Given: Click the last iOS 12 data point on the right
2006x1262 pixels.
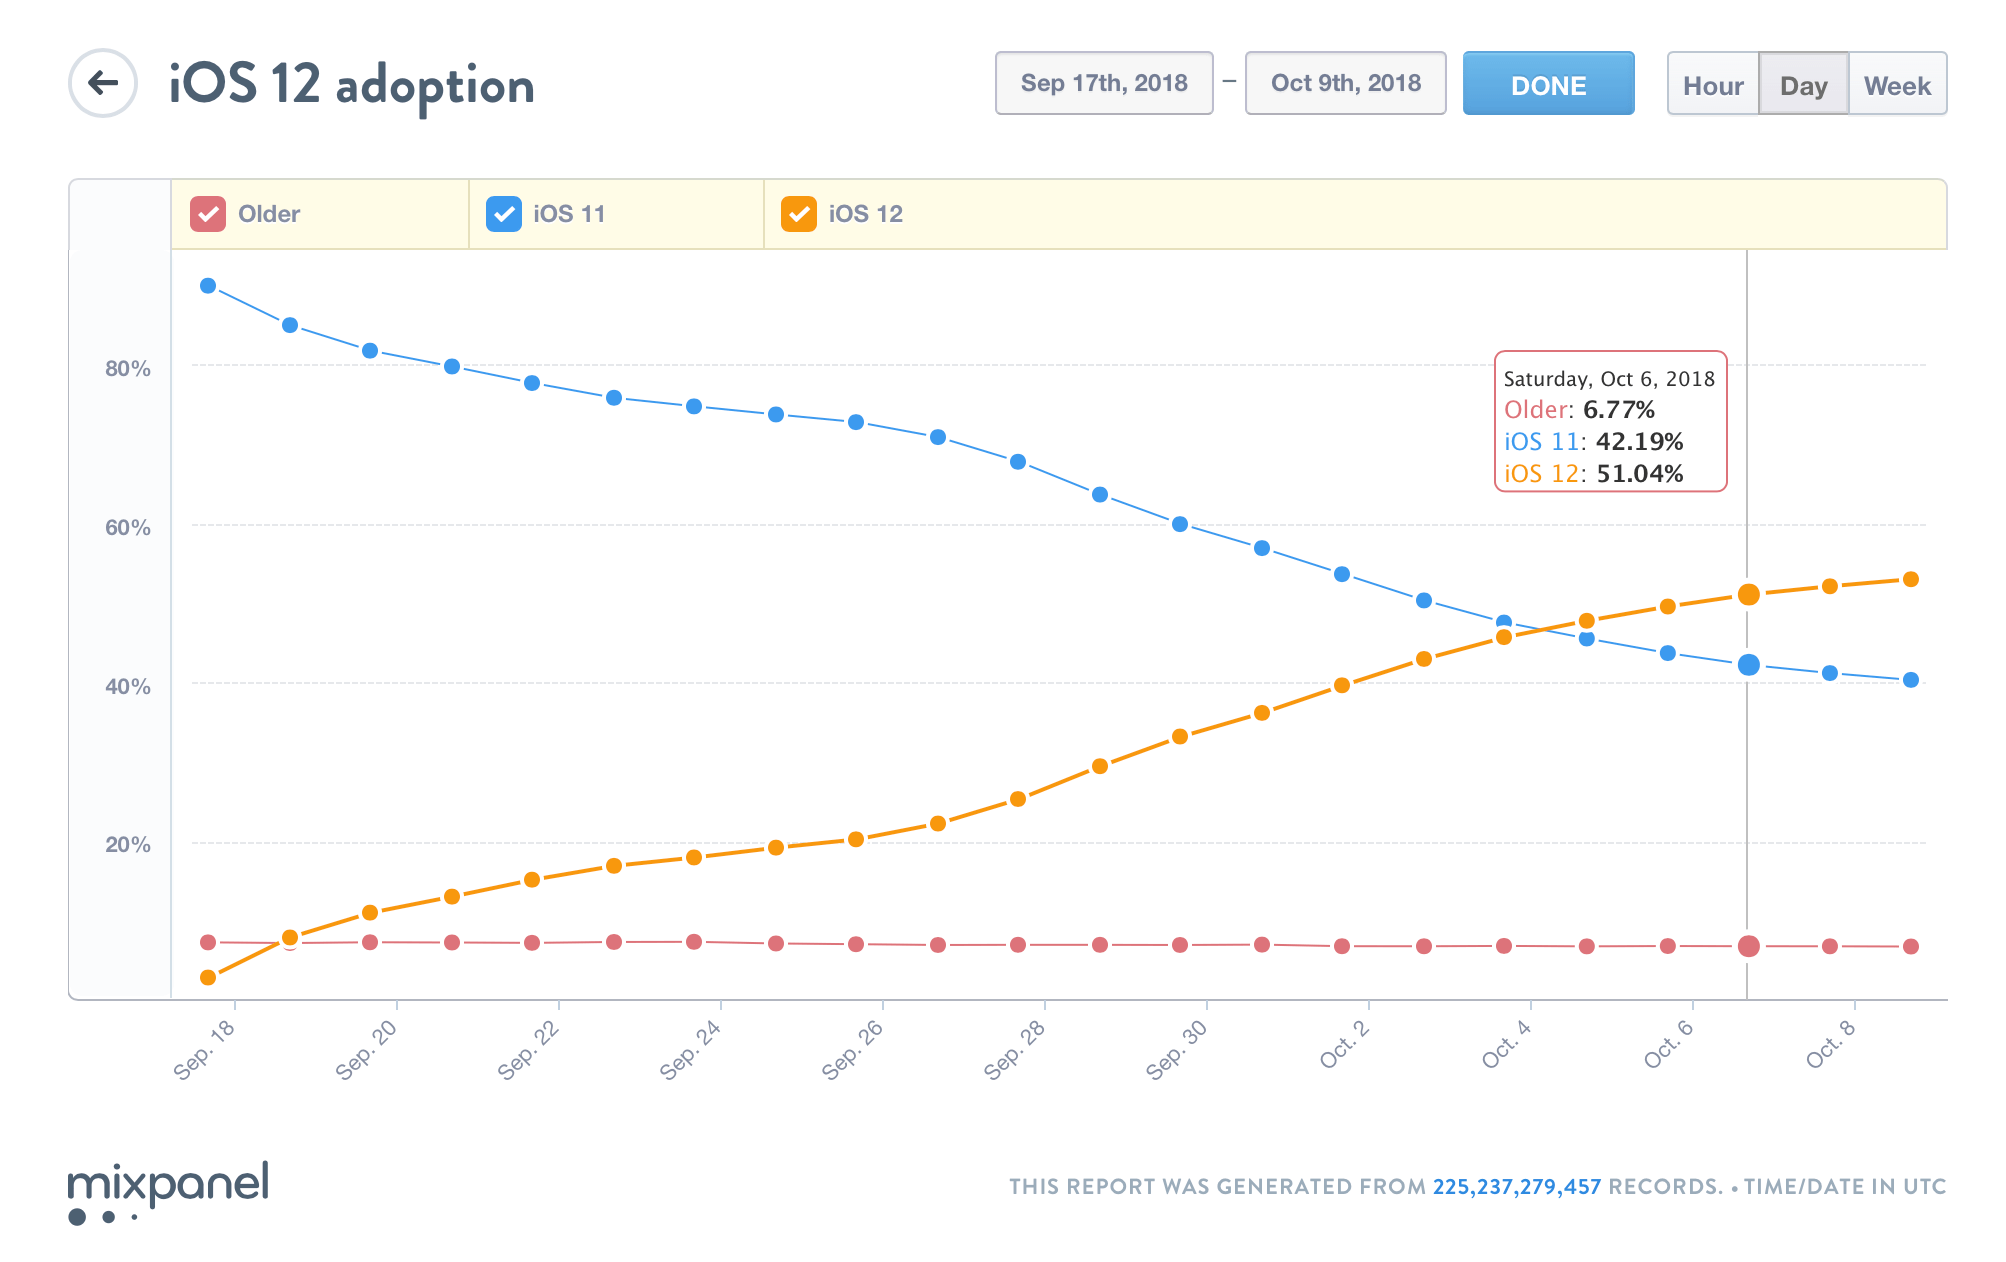Looking at the screenshot, I should 1910,579.
